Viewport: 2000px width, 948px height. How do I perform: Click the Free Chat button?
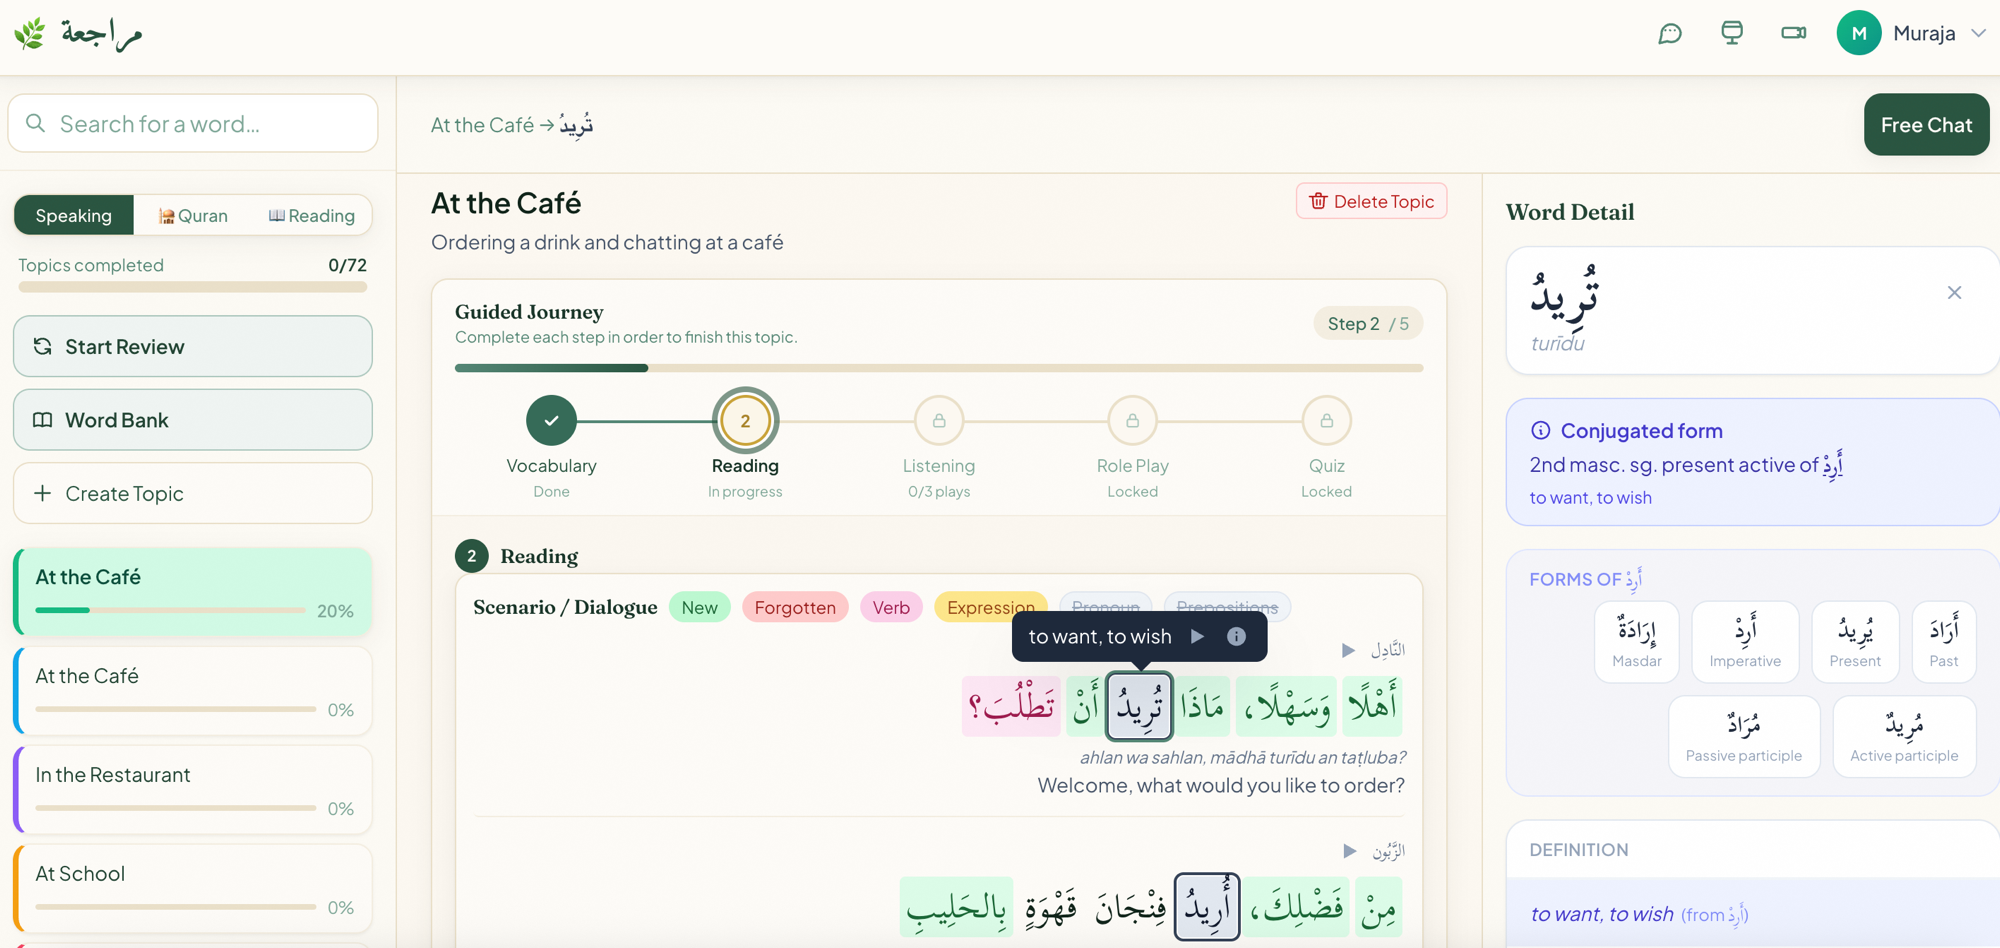[x=1926, y=124]
